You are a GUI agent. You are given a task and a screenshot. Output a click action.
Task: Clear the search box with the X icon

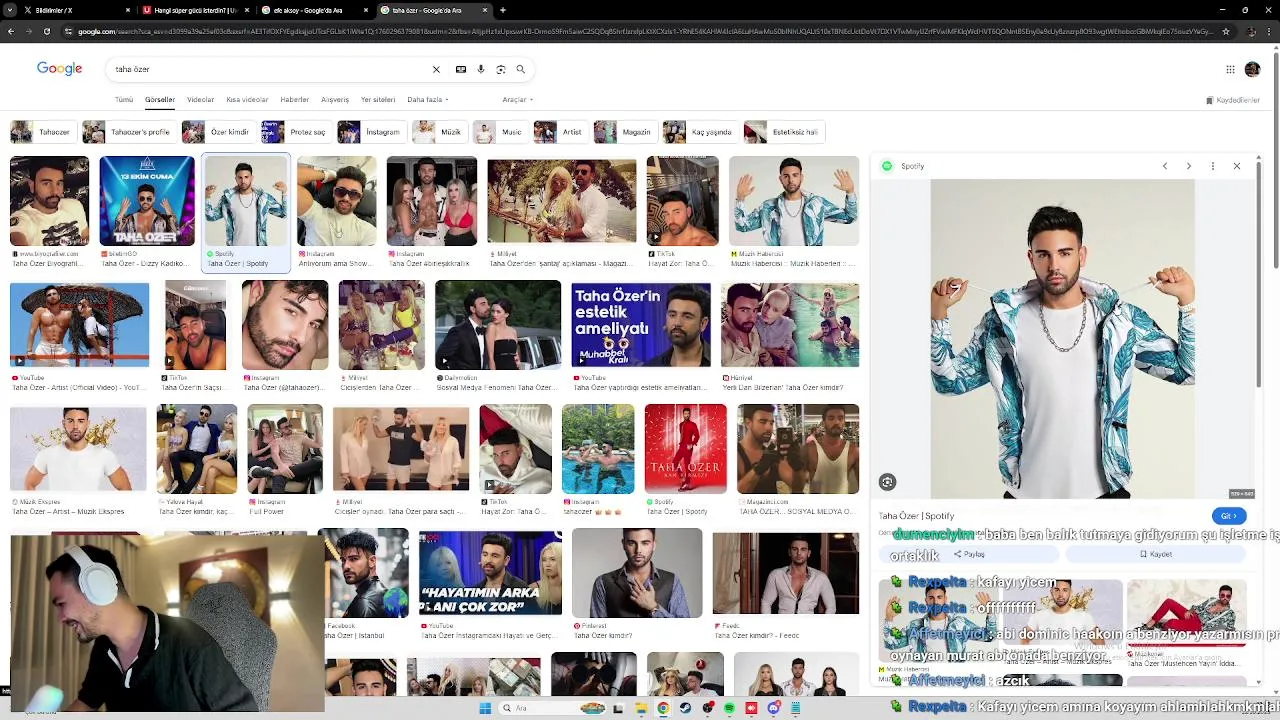point(436,69)
